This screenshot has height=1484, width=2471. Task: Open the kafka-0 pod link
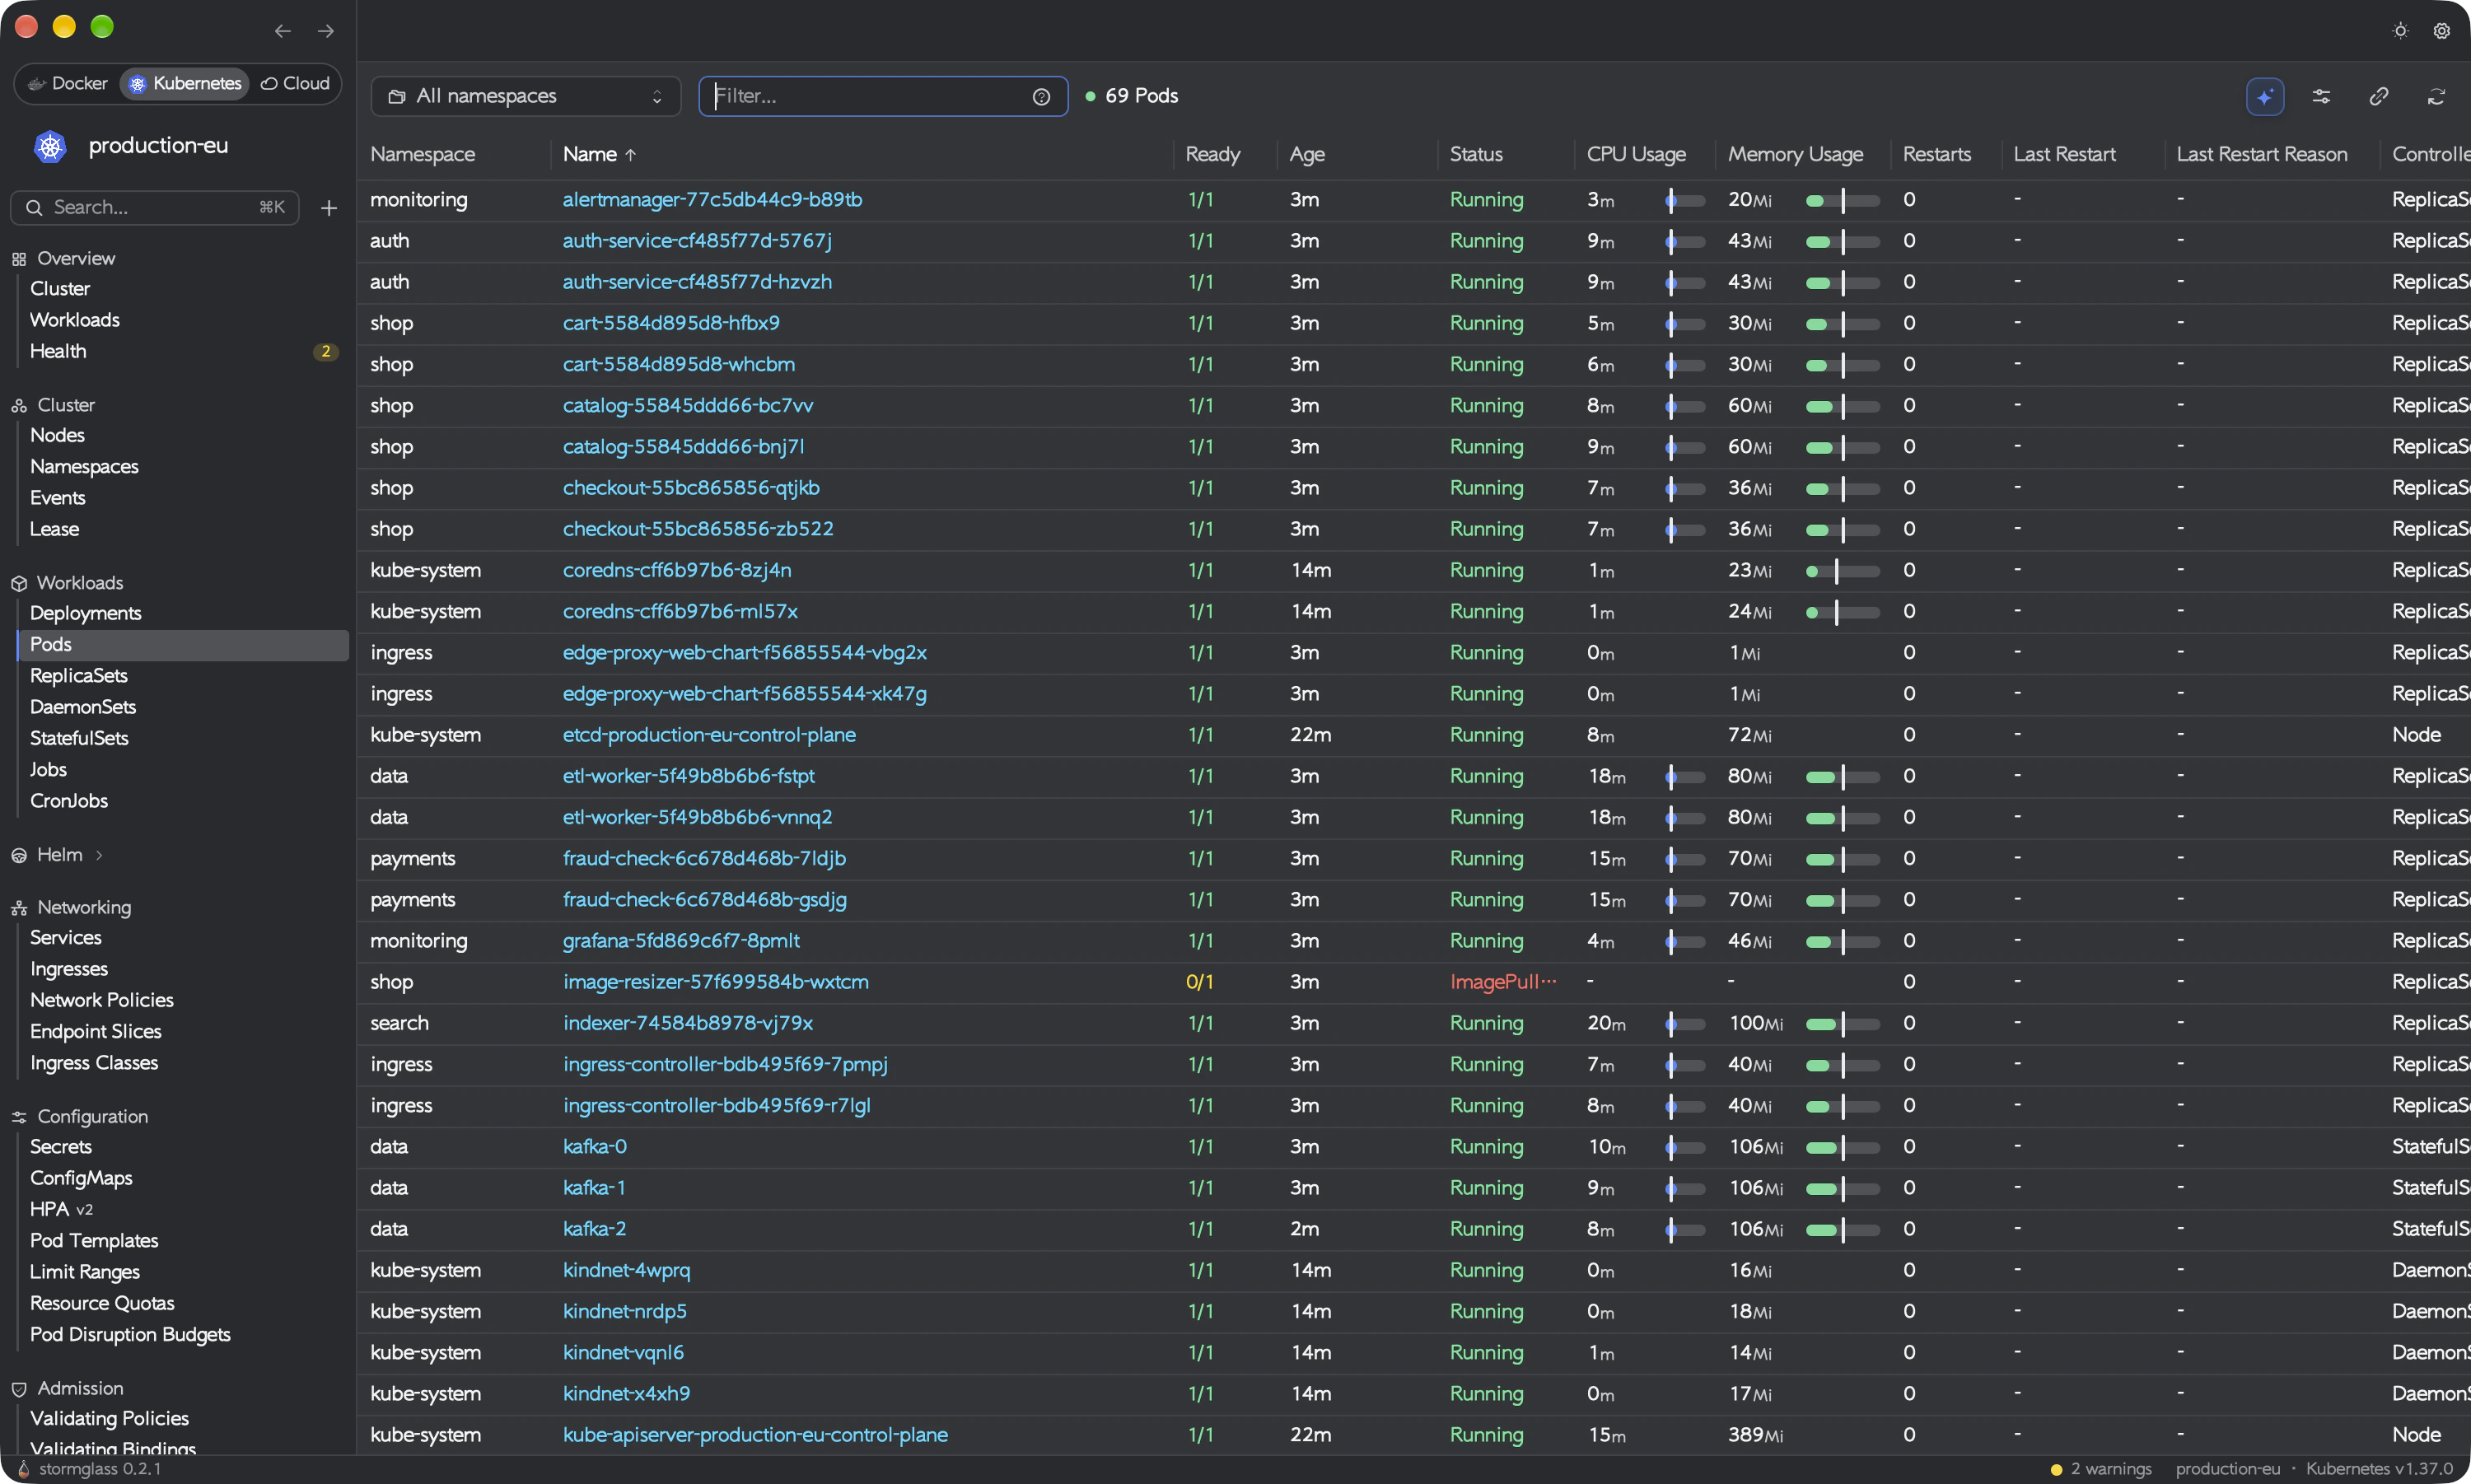pos(595,1147)
